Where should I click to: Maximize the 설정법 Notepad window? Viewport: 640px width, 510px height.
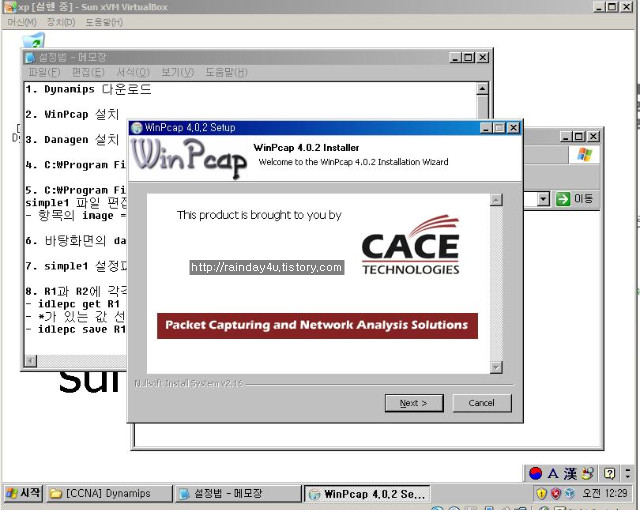coord(469,58)
